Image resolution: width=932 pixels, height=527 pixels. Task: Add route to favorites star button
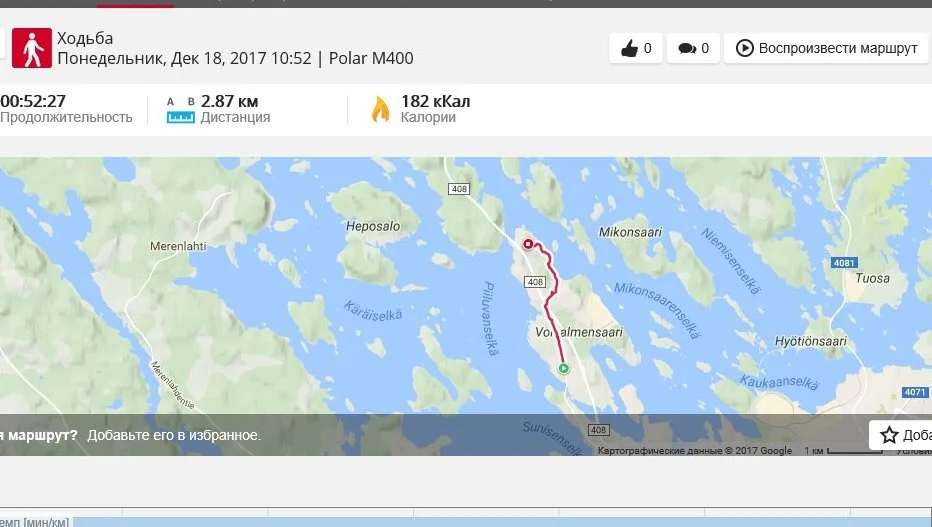tap(900, 435)
